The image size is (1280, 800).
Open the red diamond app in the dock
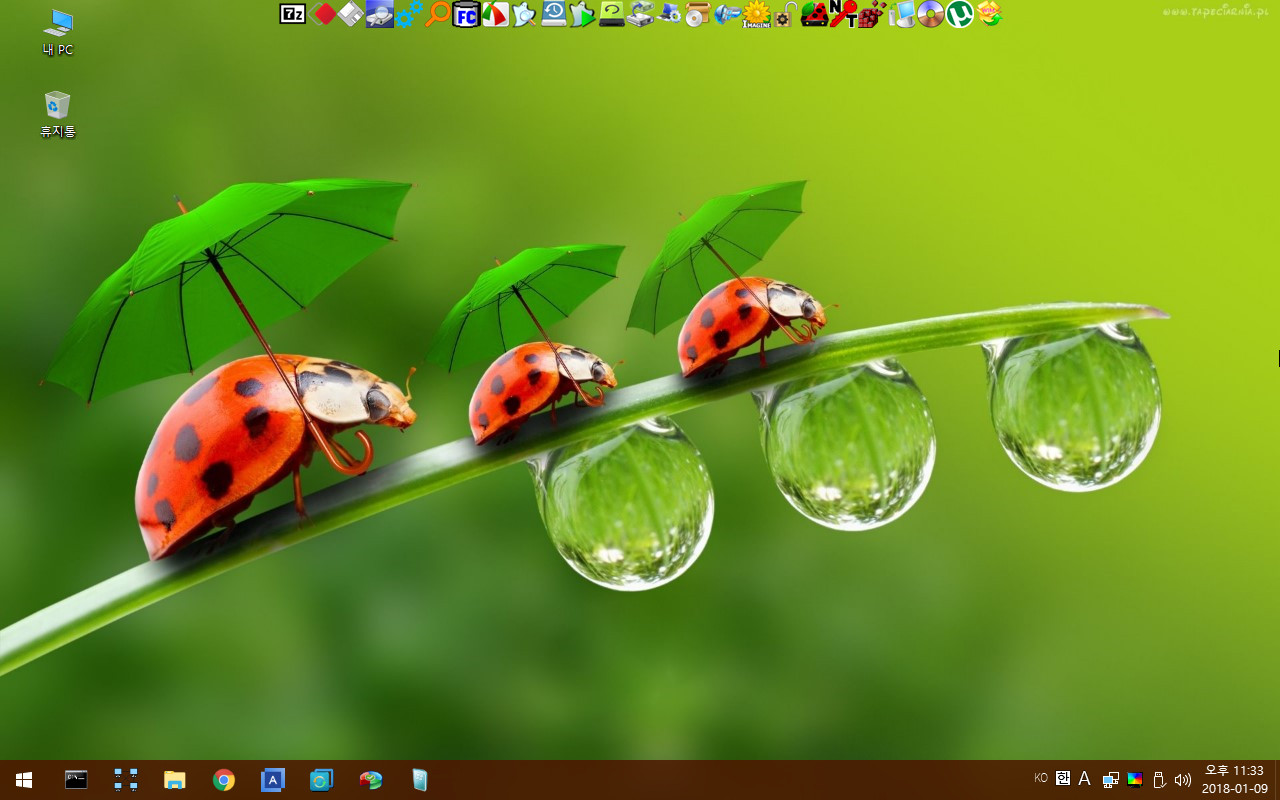click(322, 14)
